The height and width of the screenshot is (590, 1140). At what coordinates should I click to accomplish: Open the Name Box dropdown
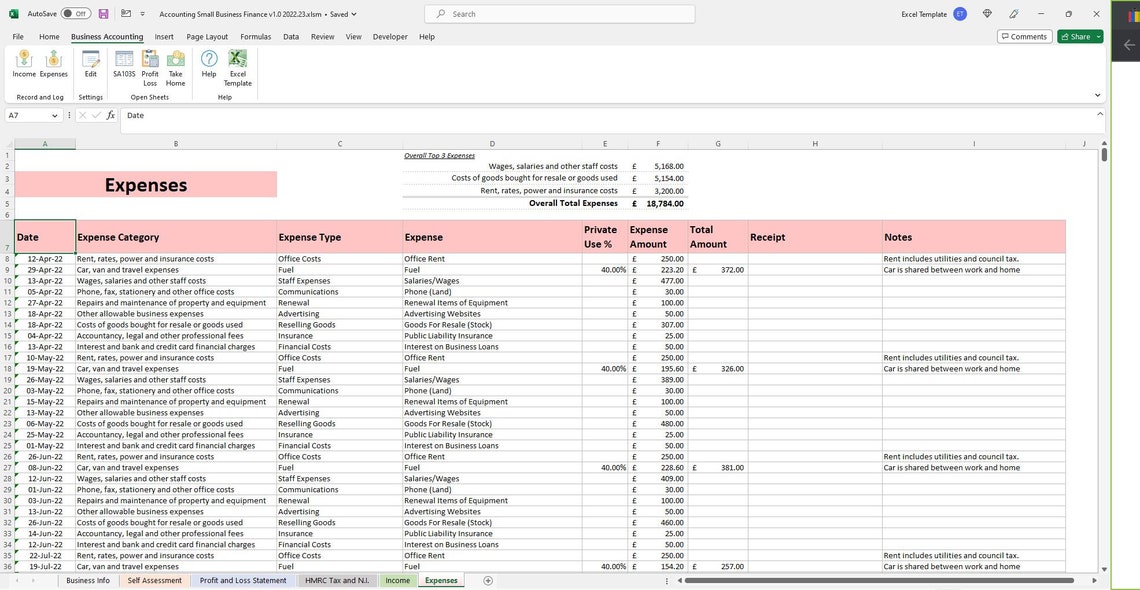(55, 115)
